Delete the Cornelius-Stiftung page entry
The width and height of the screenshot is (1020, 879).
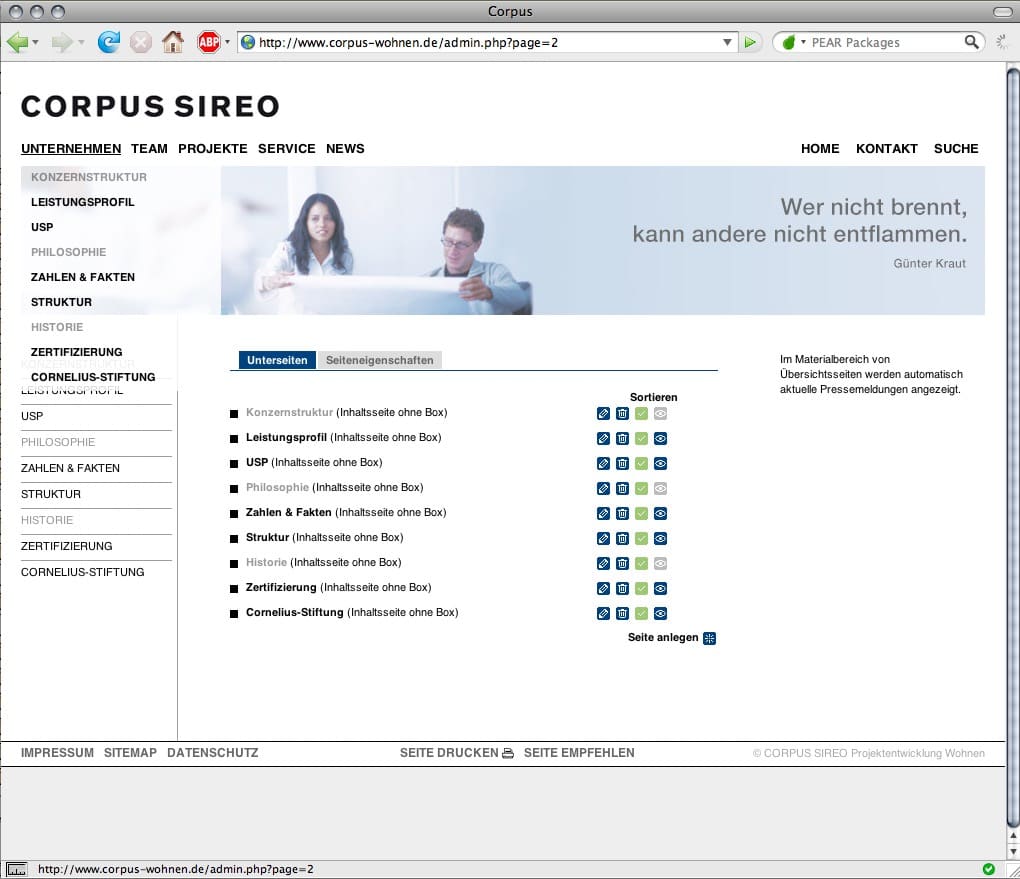pos(623,614)
